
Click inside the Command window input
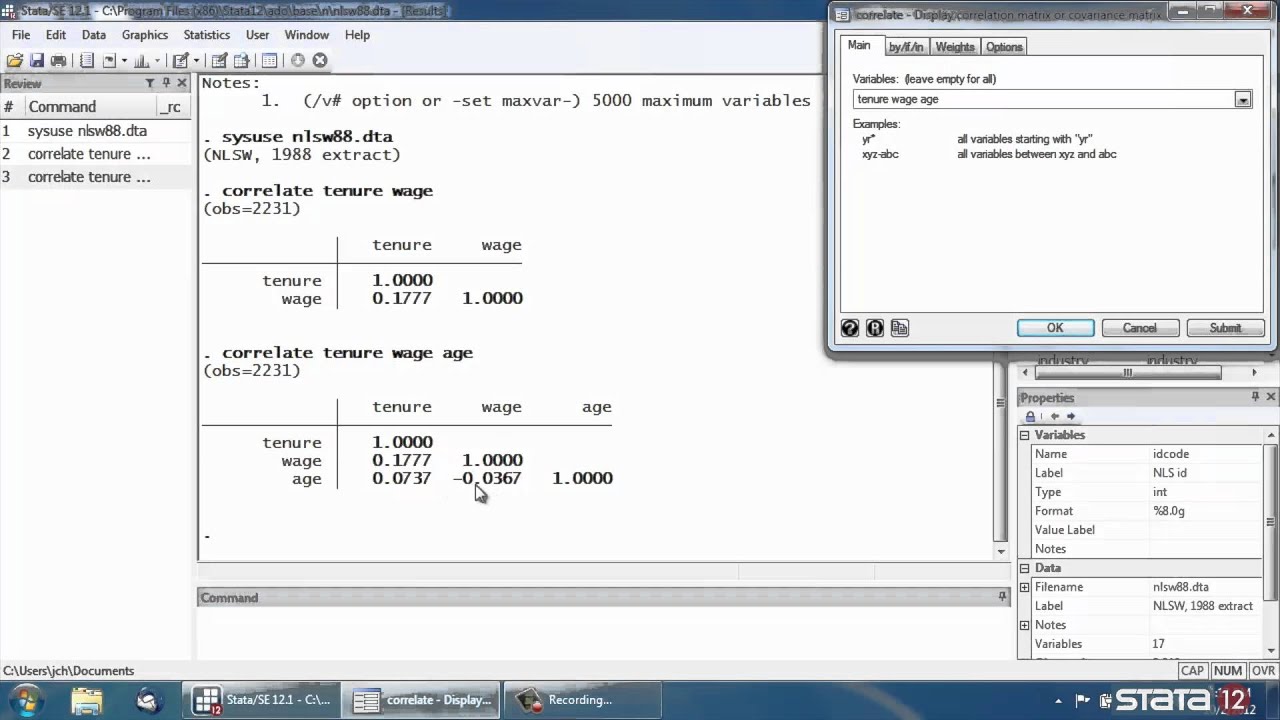point(603,633)
